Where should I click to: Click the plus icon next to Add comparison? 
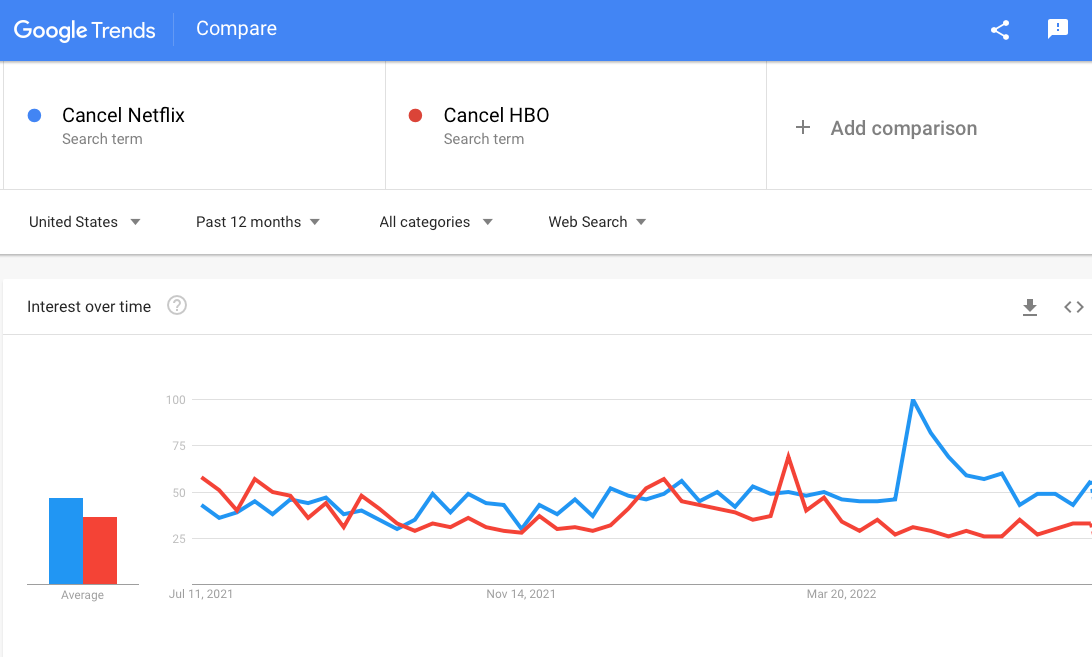tap(803, 127)
